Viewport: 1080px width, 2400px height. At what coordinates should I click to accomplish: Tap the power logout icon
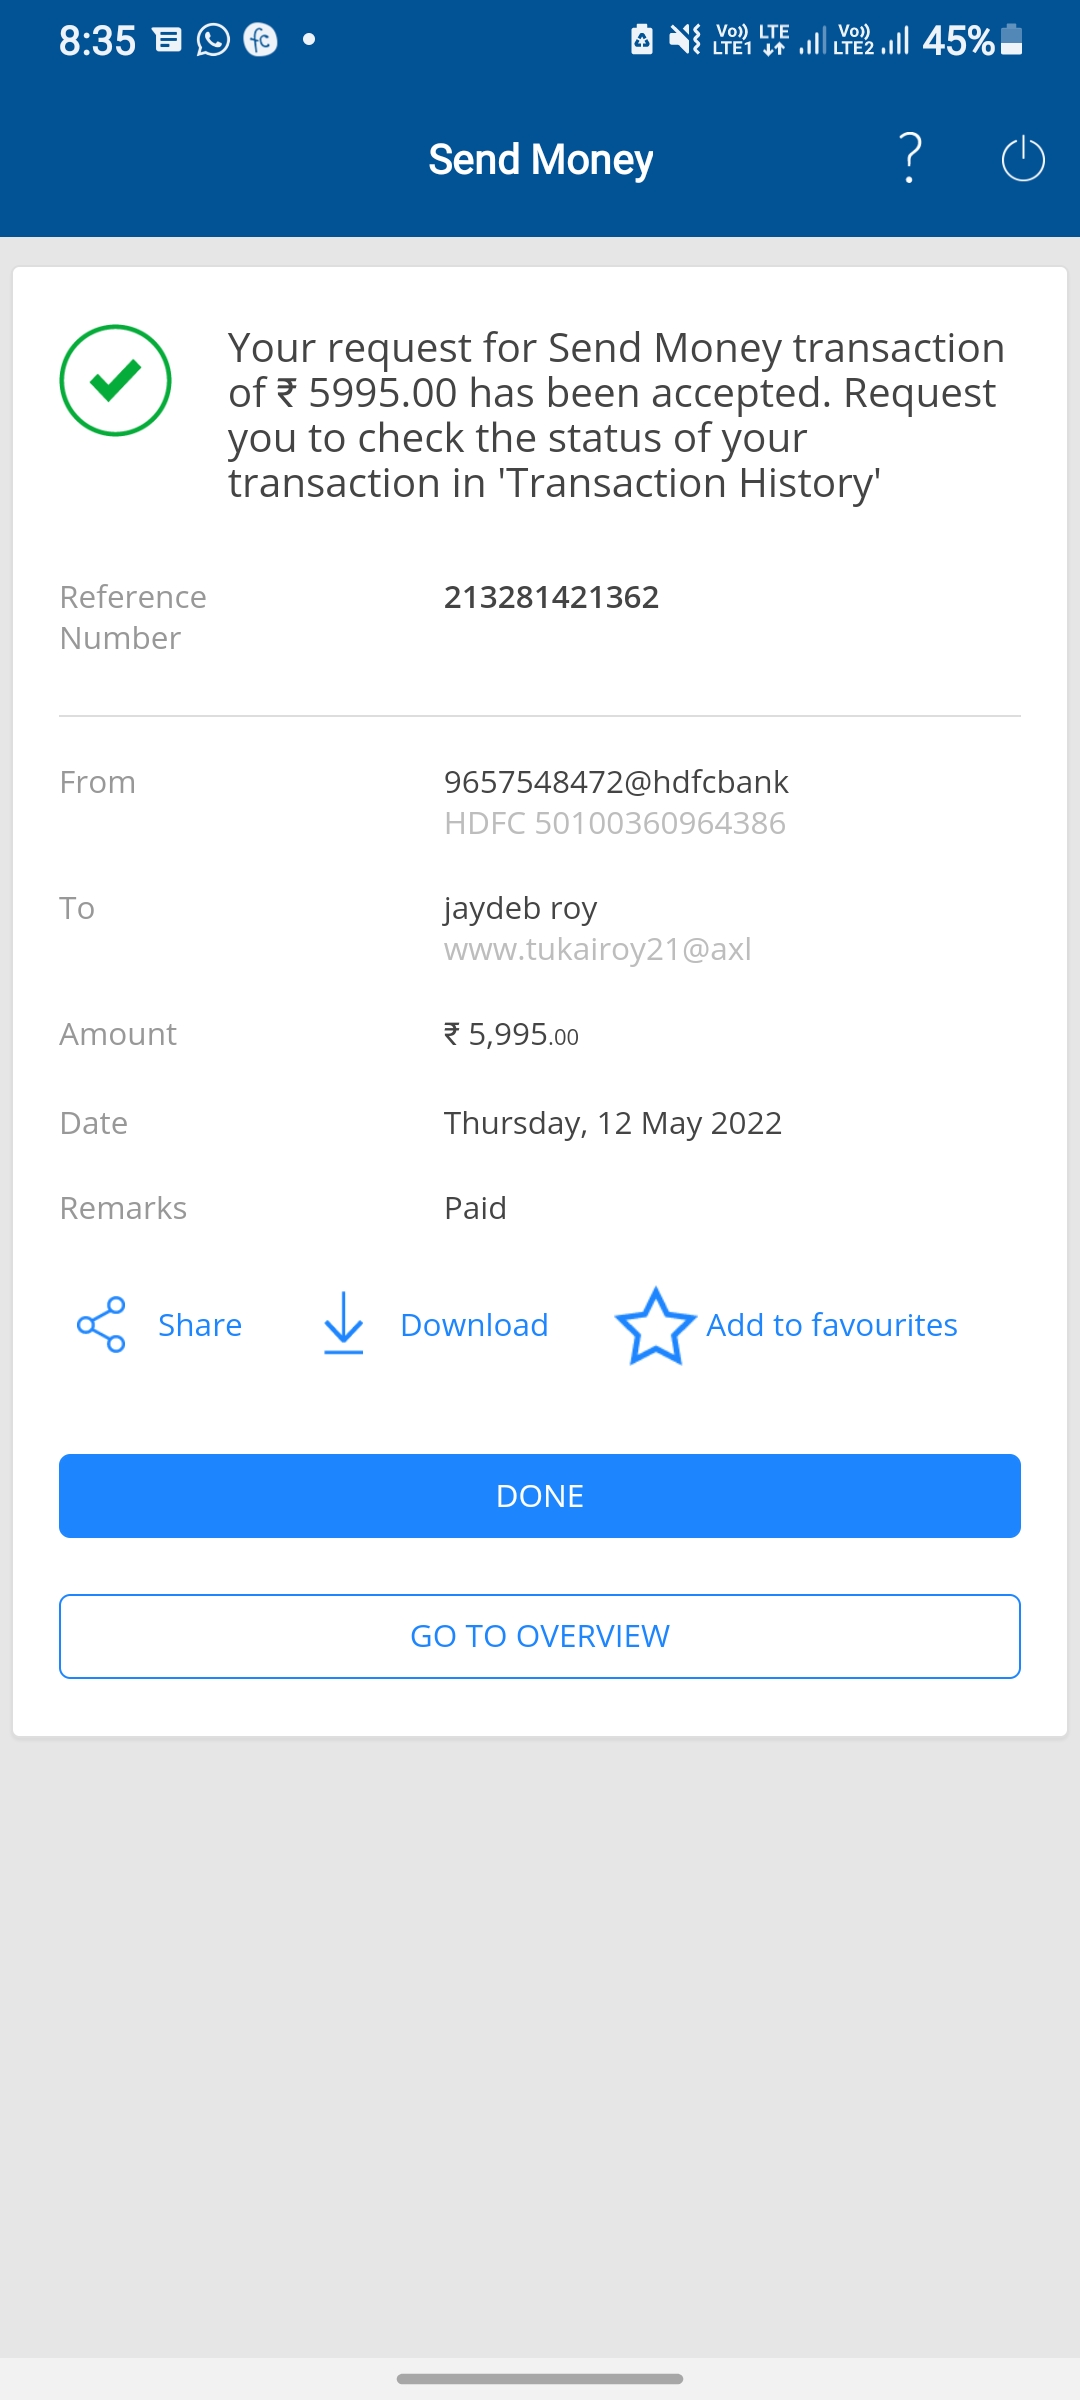tap(1022, 158)
